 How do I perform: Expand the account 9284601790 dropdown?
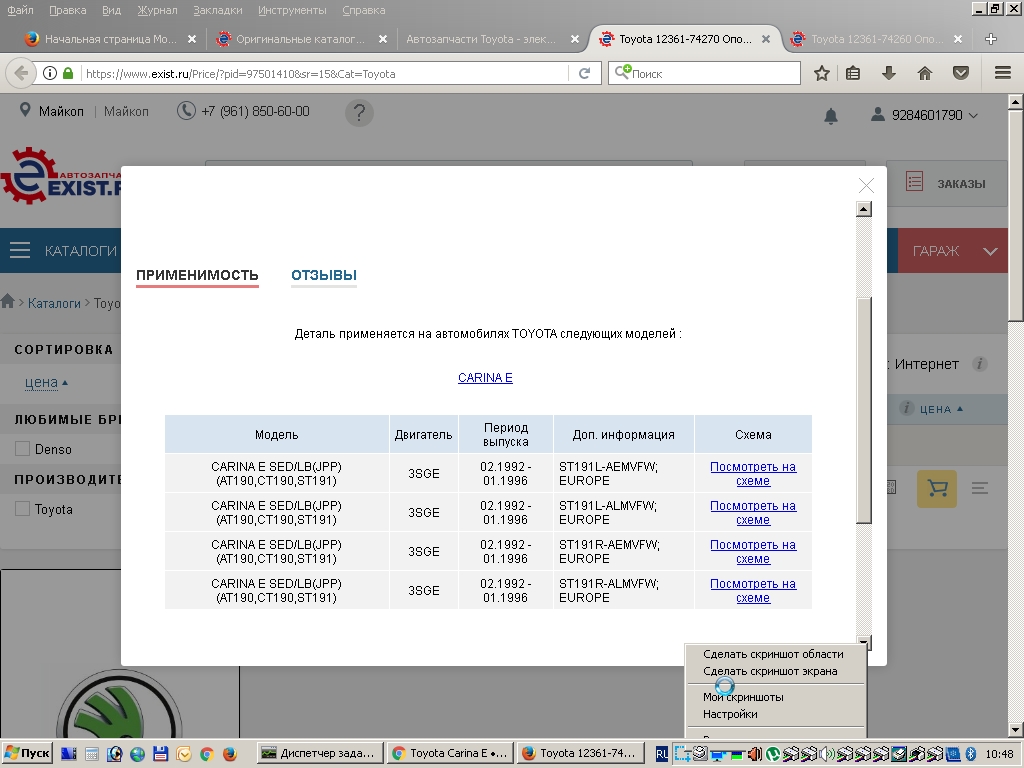coord(925,115)
